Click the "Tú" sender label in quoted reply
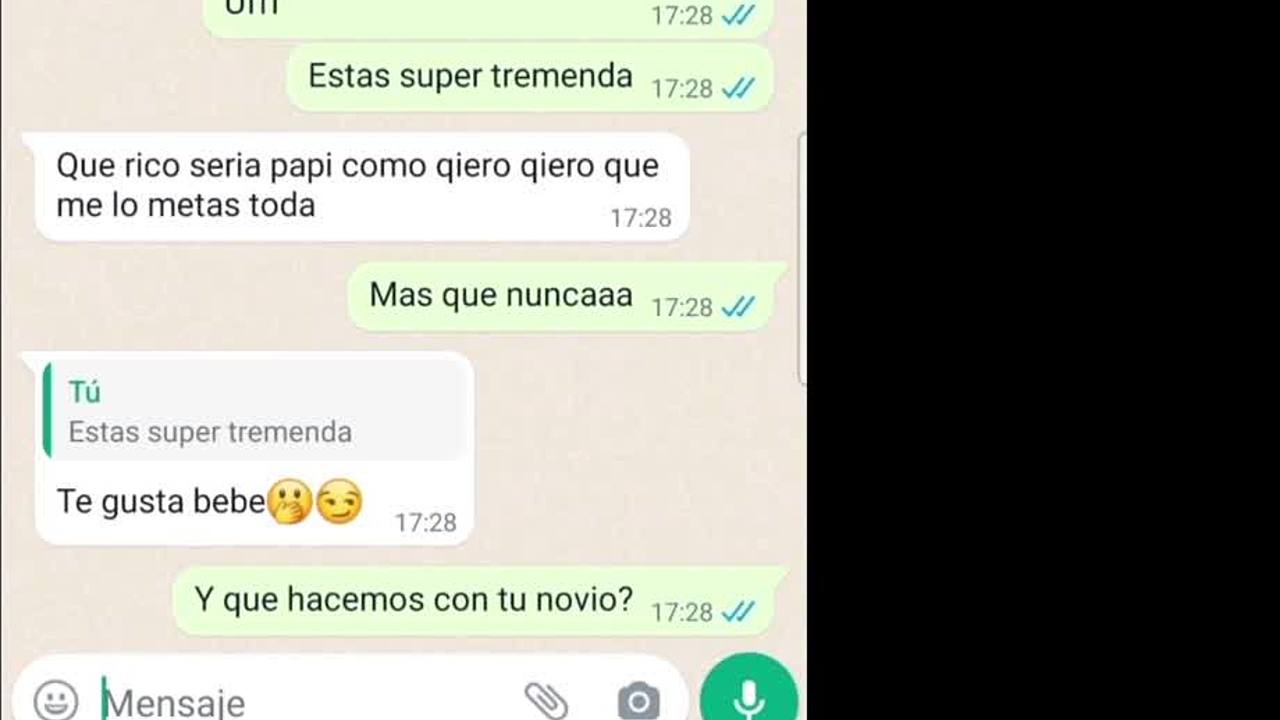This screenshot has width=1280, height=720. (x=85, y=392)
